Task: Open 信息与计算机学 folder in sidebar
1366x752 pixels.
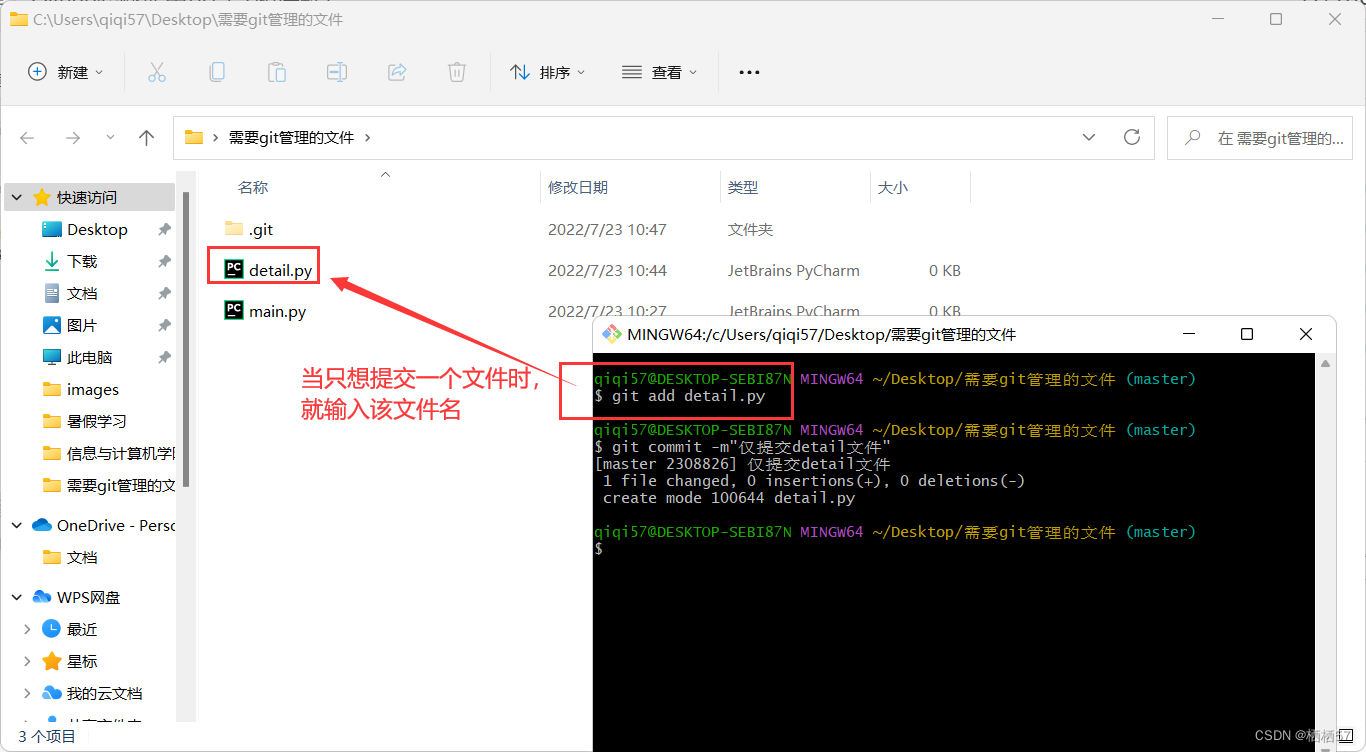Action: [x=121, y=453]
